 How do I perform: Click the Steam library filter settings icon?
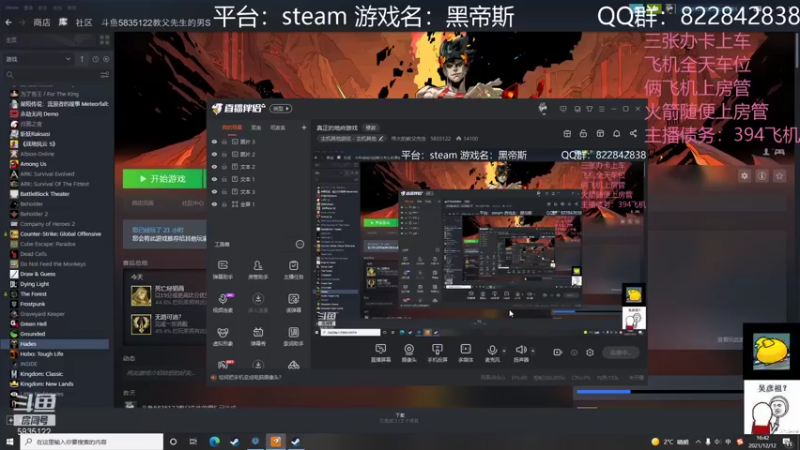105,74
